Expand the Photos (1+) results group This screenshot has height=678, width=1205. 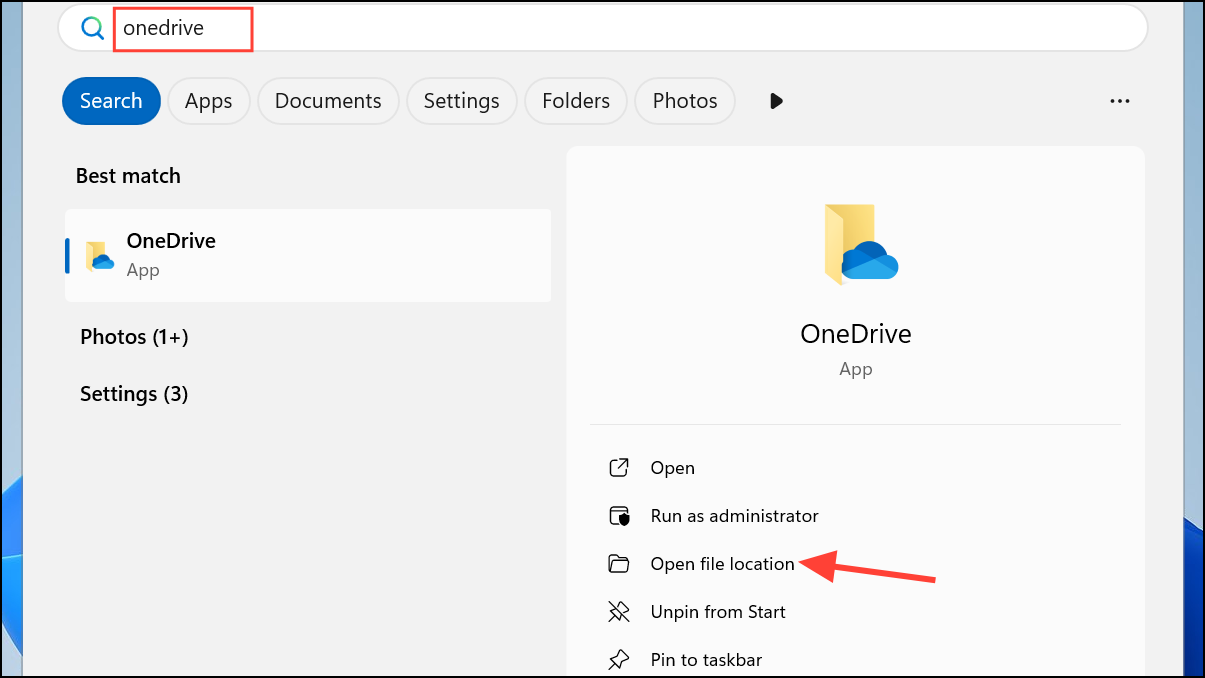pos(134,336)
